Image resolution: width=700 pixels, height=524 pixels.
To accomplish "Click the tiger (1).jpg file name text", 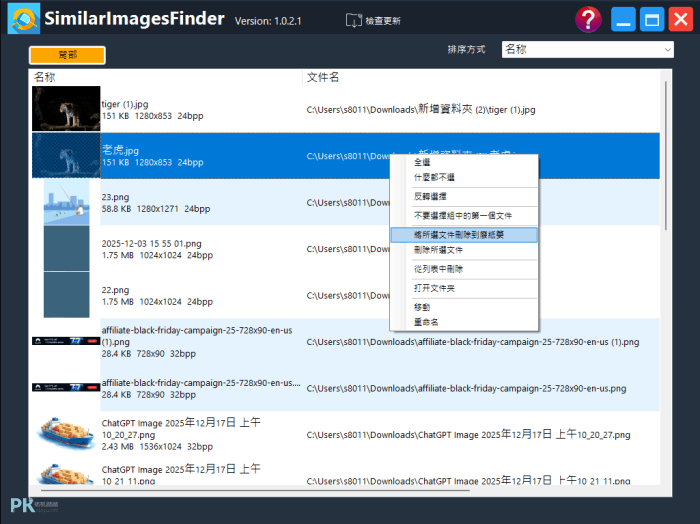I will (x=125, y=104).
